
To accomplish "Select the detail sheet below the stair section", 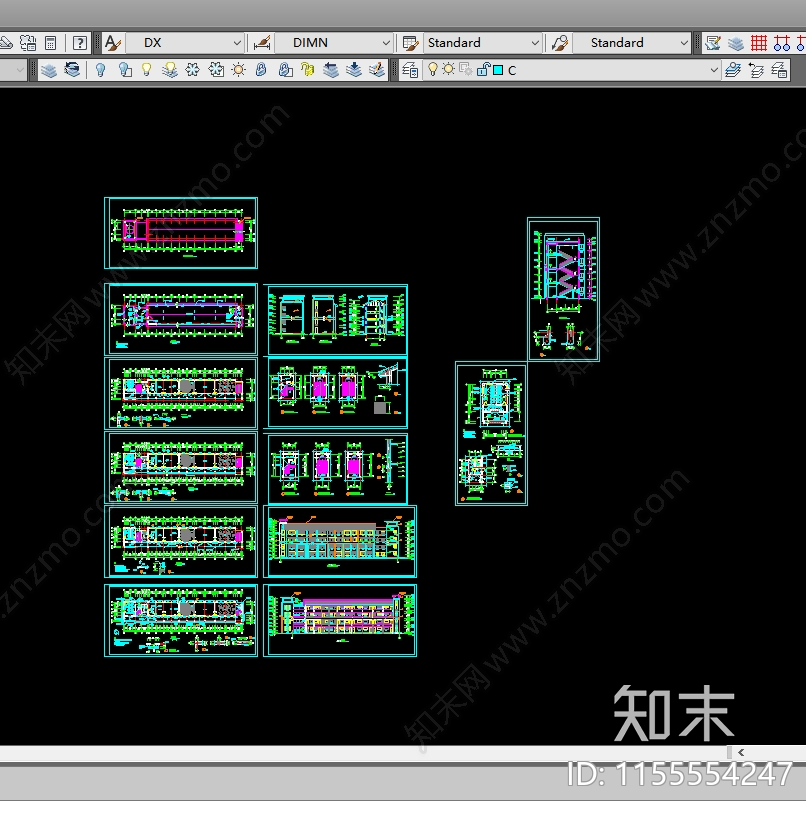I will [491, 433].
